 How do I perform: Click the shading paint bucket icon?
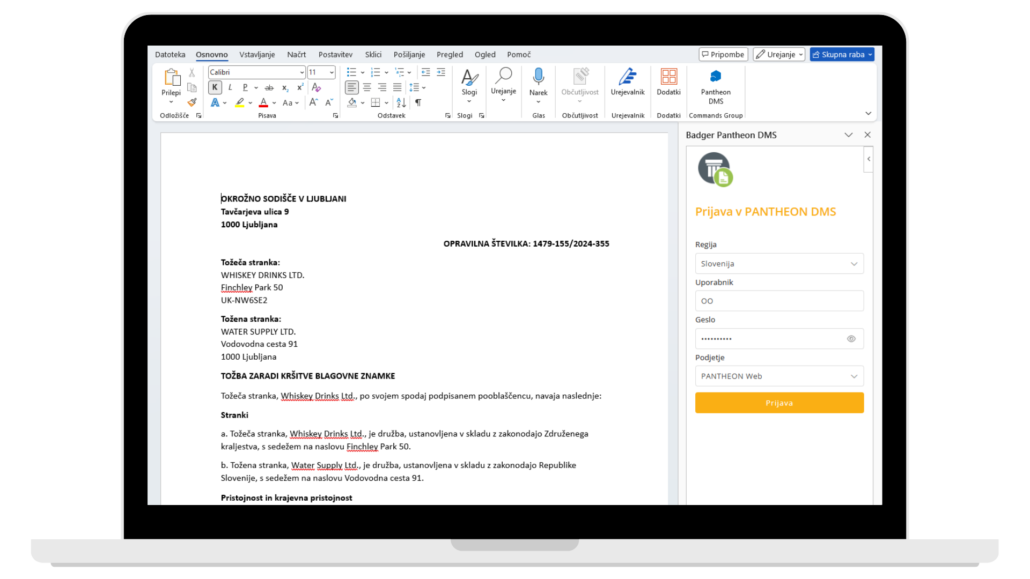coord(352,103)
